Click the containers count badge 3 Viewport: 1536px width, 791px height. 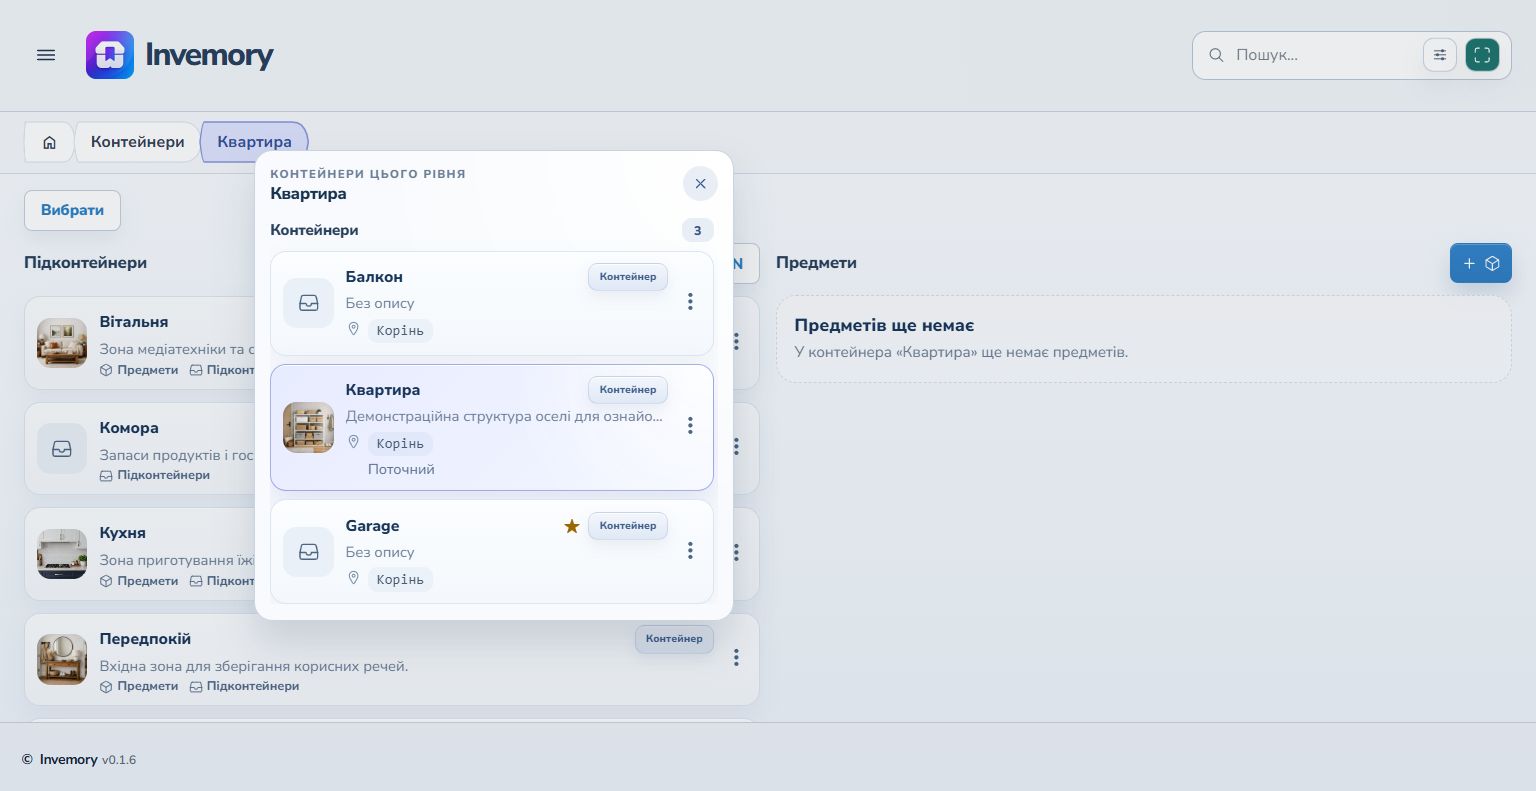click(x=698, y=230)
